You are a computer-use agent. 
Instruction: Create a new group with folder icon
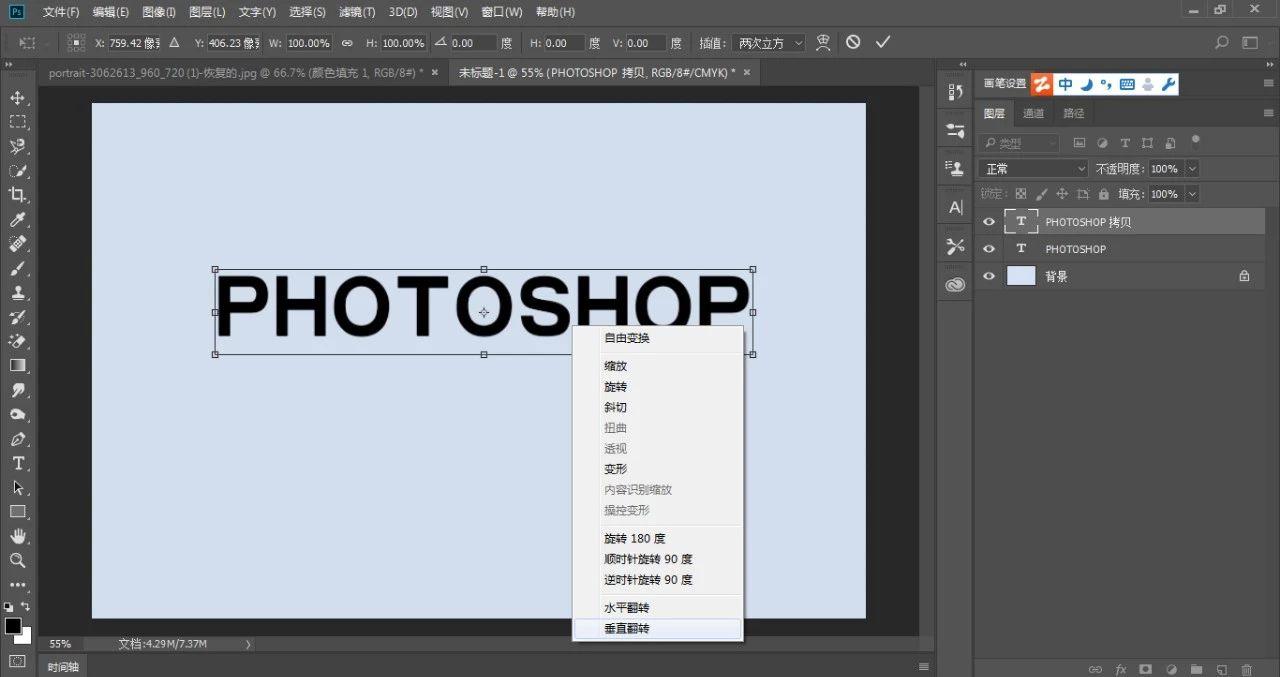point(1196,669)
